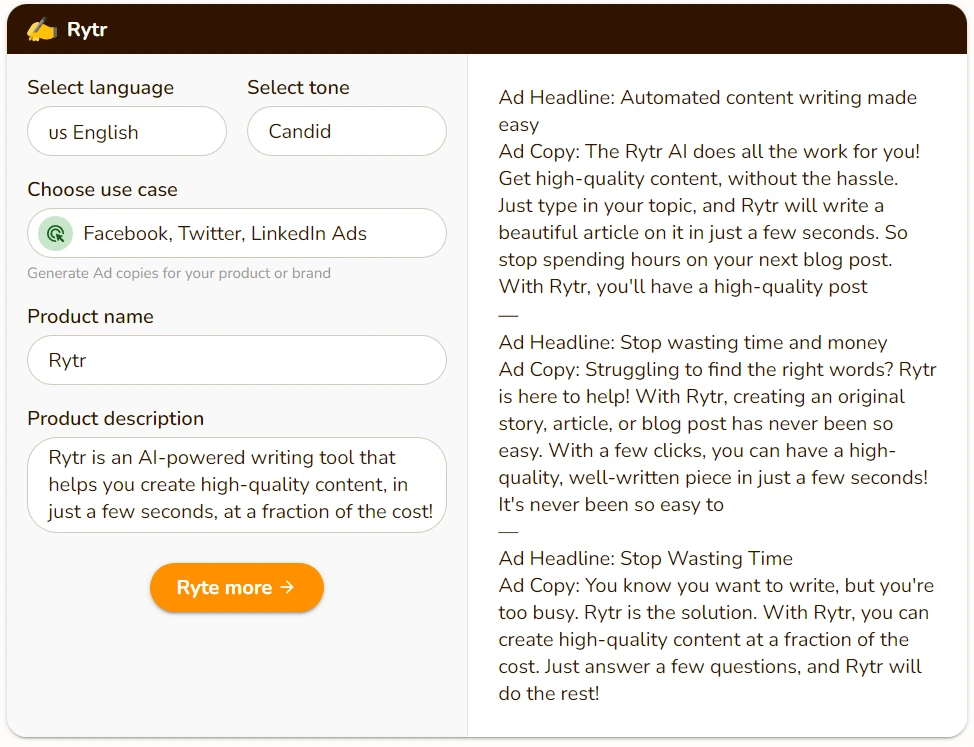The height and width of the screenshot is (747, 974).
Task: Click the "Product description" label
Action: coord(115,419)
